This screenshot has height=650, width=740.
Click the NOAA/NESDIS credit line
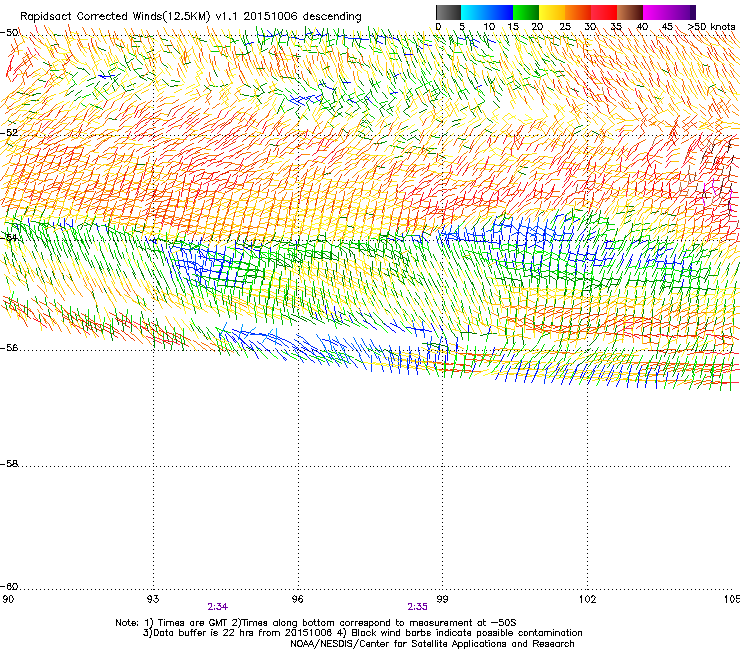432,644
